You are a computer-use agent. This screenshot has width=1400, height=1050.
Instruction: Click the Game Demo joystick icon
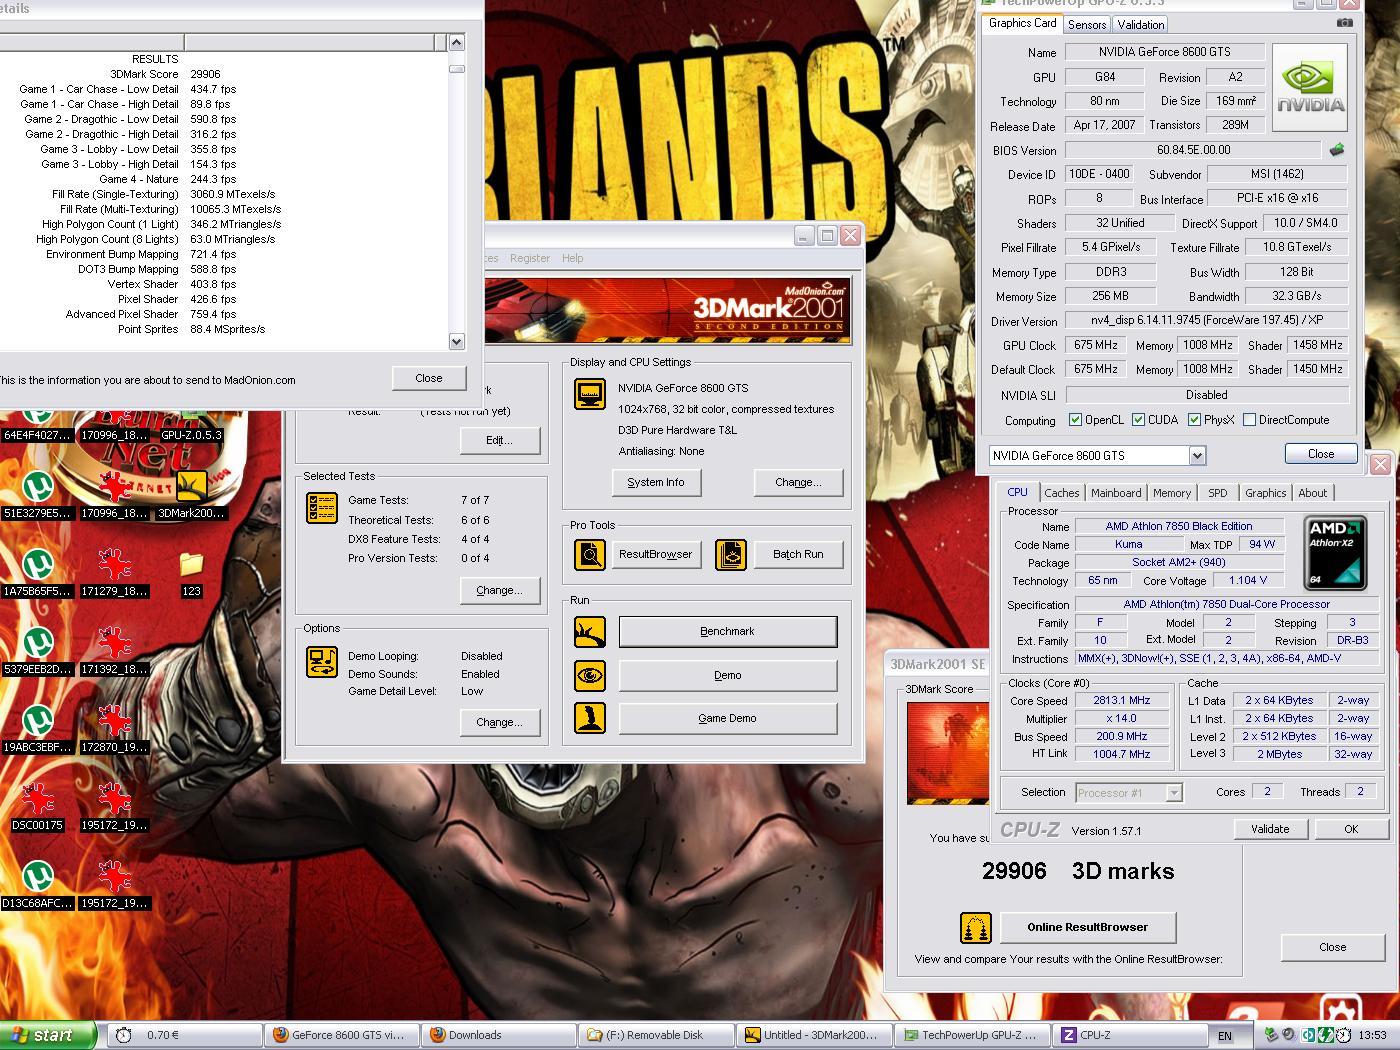[590, 718]
